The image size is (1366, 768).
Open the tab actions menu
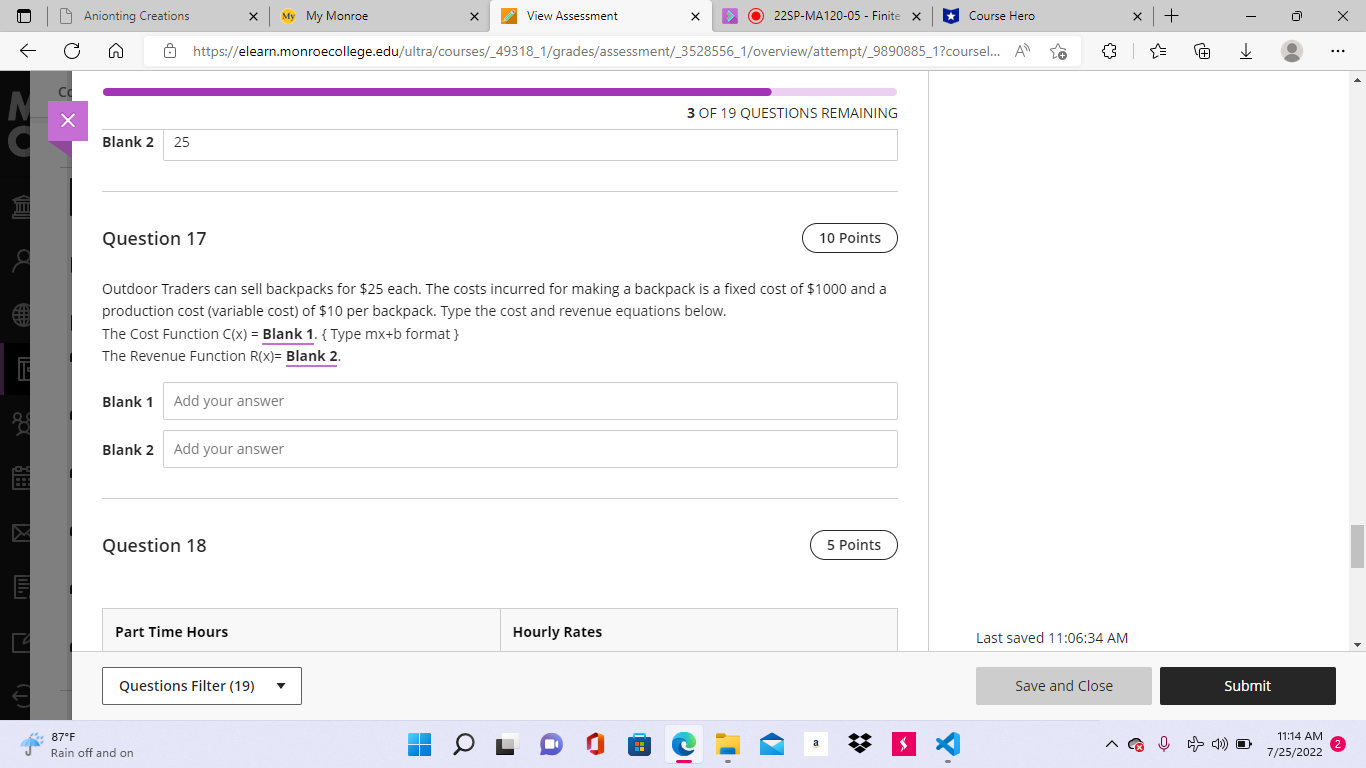(24, 16)
